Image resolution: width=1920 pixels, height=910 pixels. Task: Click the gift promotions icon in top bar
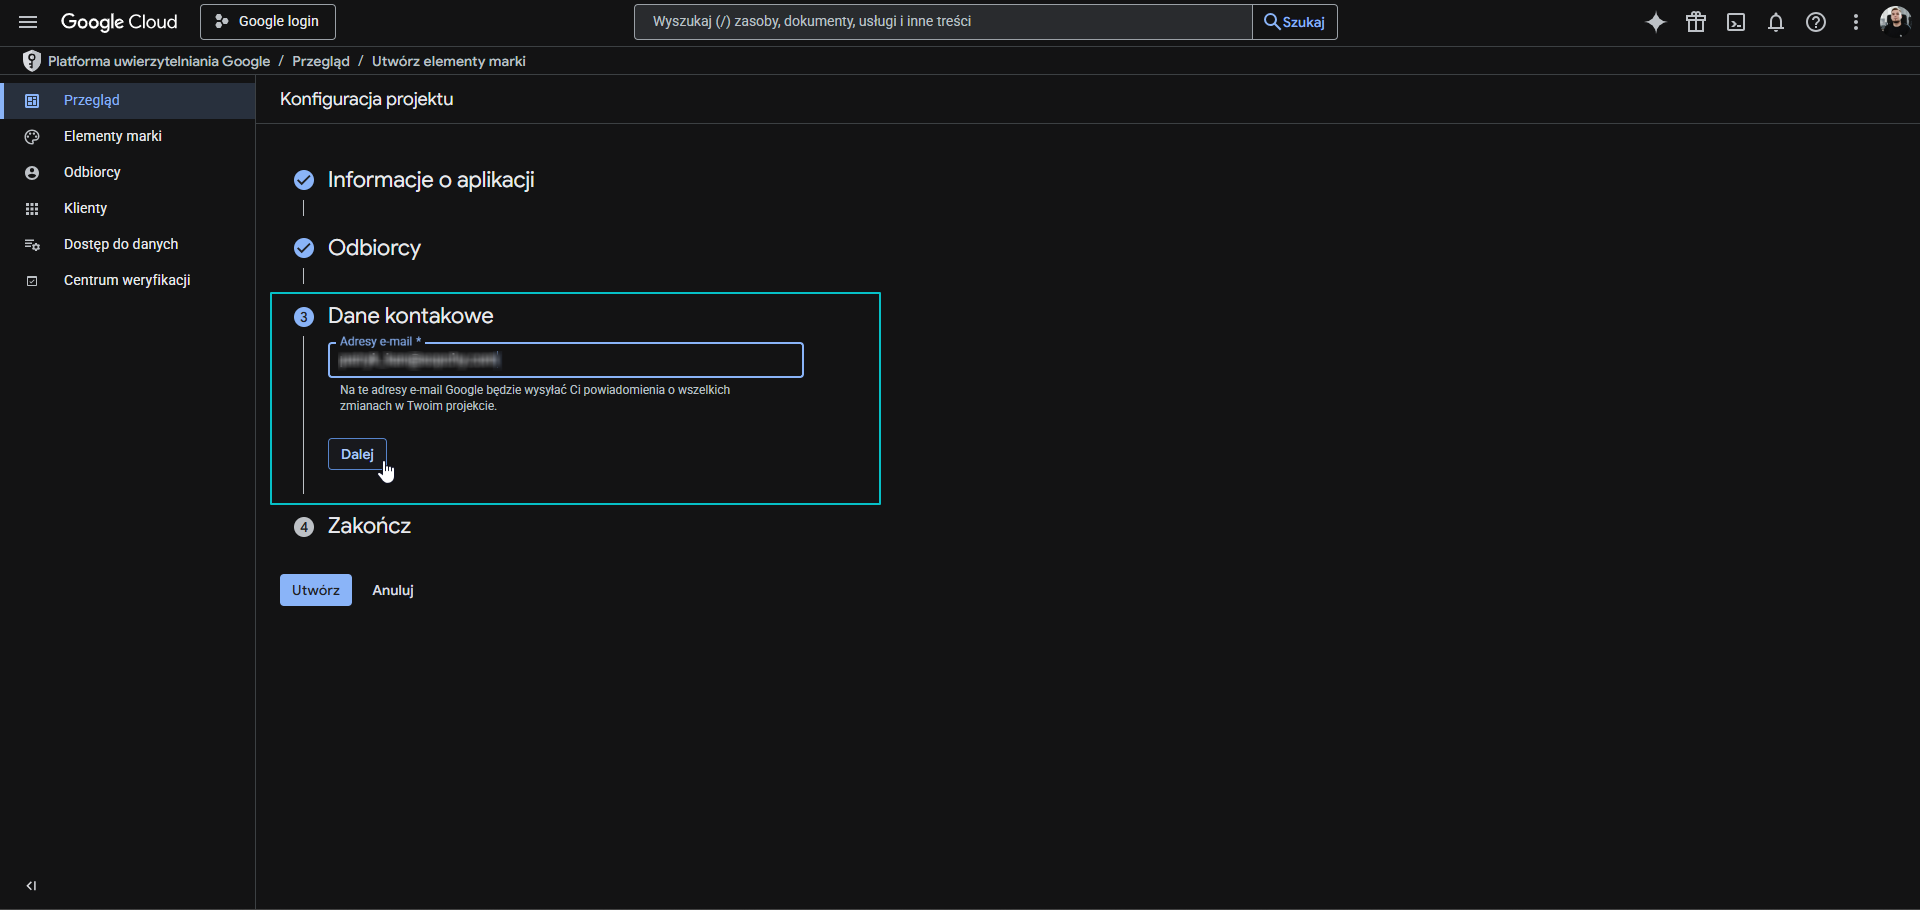pyautogui.click(x=1695, y=21)
